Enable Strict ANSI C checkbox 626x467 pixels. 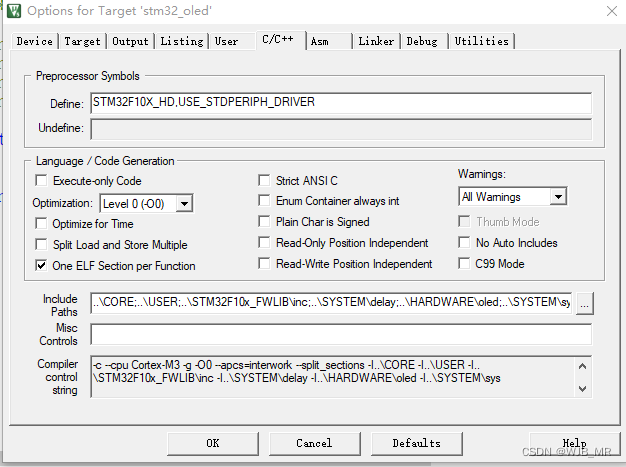[264, 180]
